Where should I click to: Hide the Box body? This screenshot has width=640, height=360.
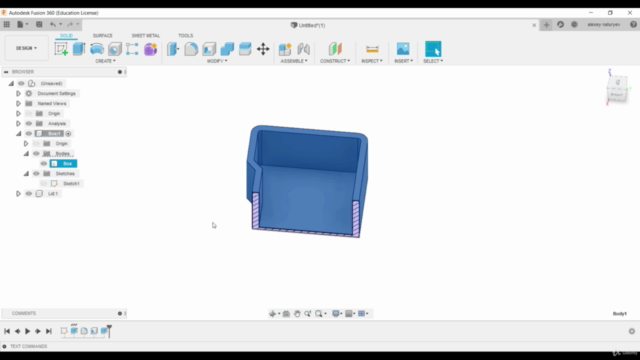[44, 164]
